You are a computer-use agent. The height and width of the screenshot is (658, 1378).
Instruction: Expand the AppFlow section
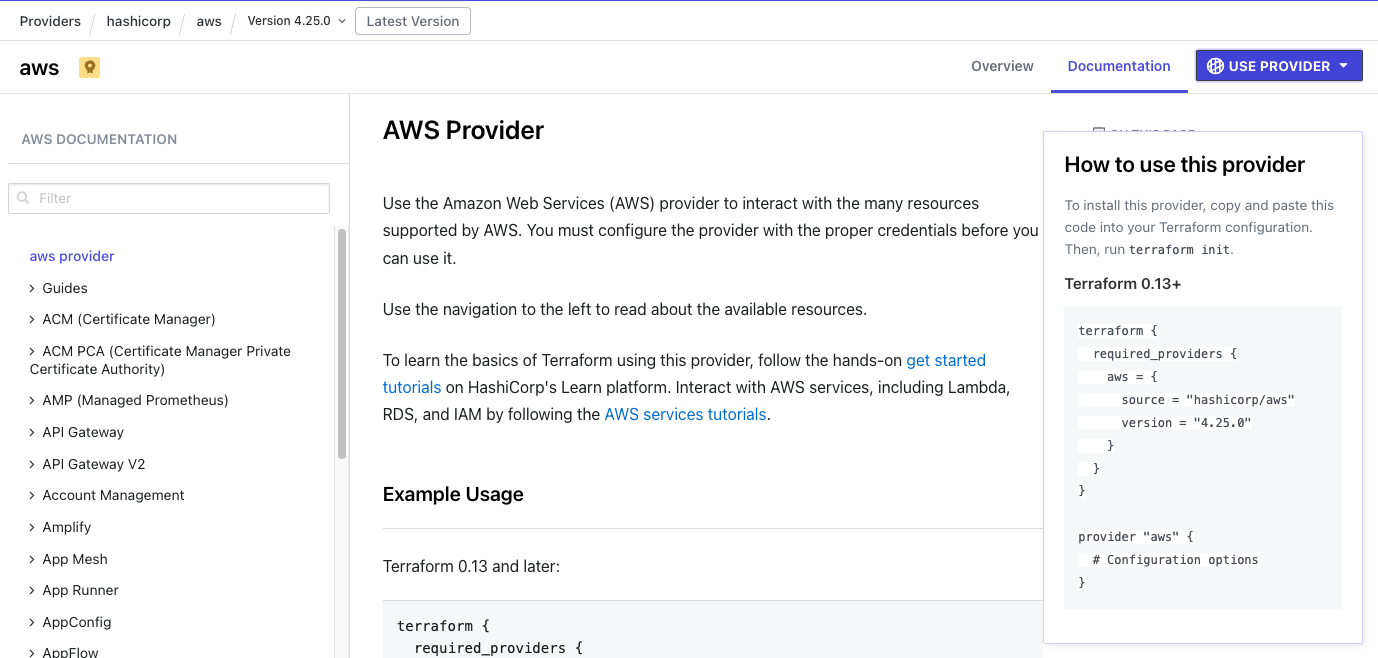pyautogui.click(x=33, y=652)
